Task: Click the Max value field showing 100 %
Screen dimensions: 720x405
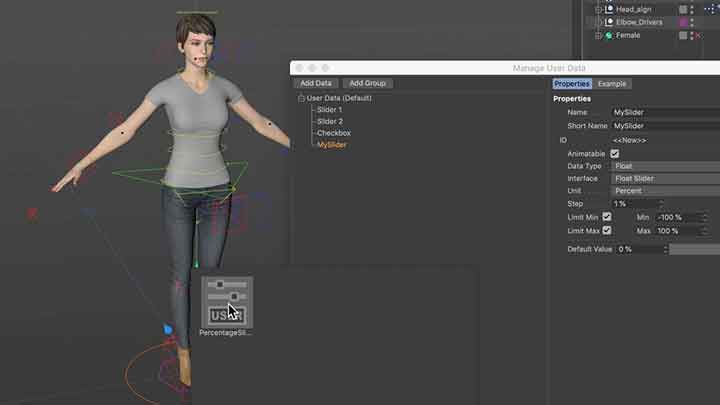Action: (678, 231)
